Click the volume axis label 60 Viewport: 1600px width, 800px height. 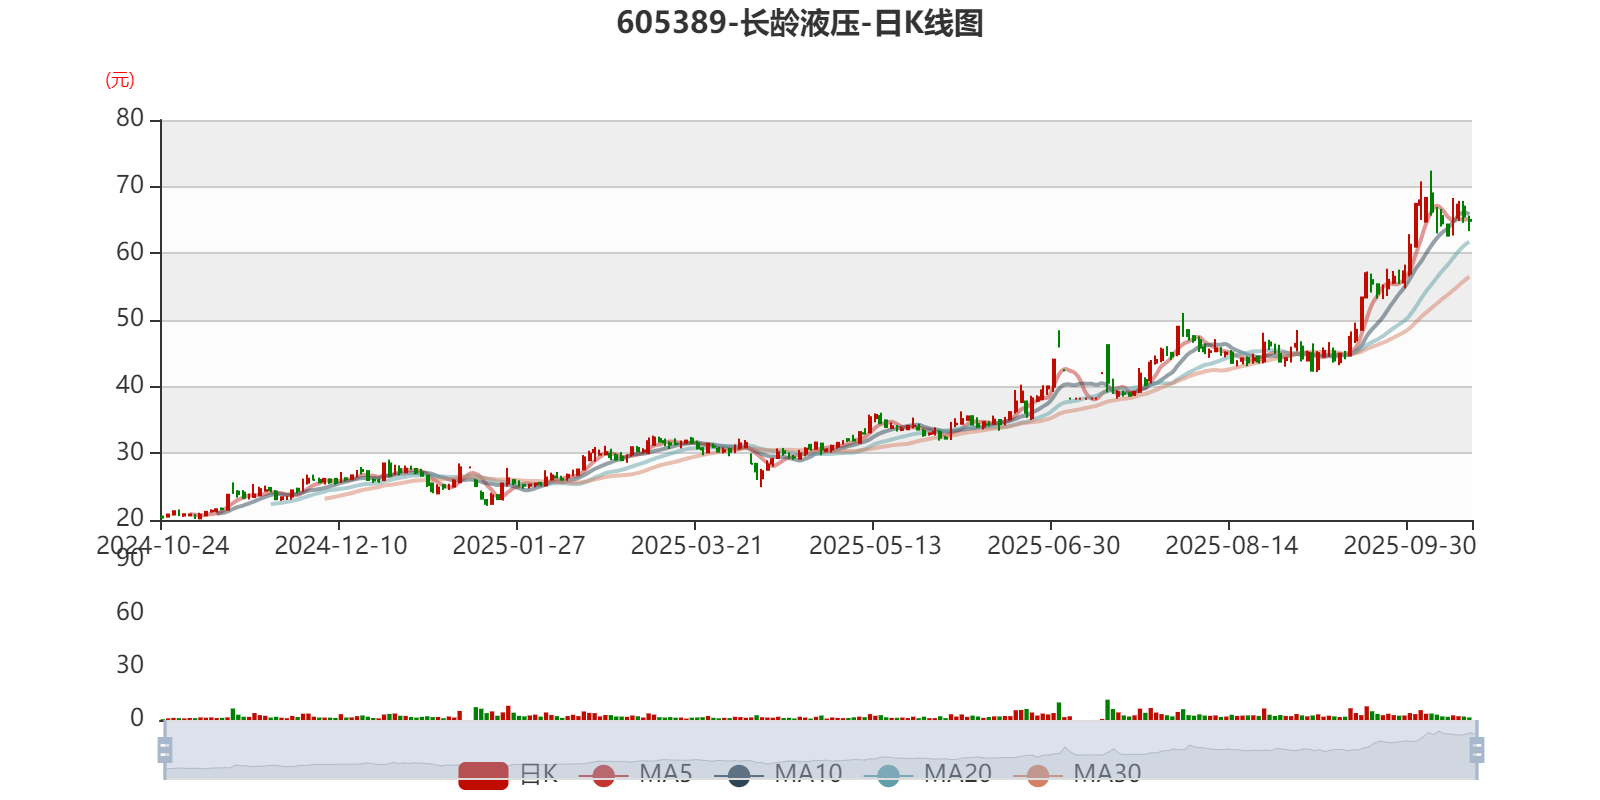(130, 612)
